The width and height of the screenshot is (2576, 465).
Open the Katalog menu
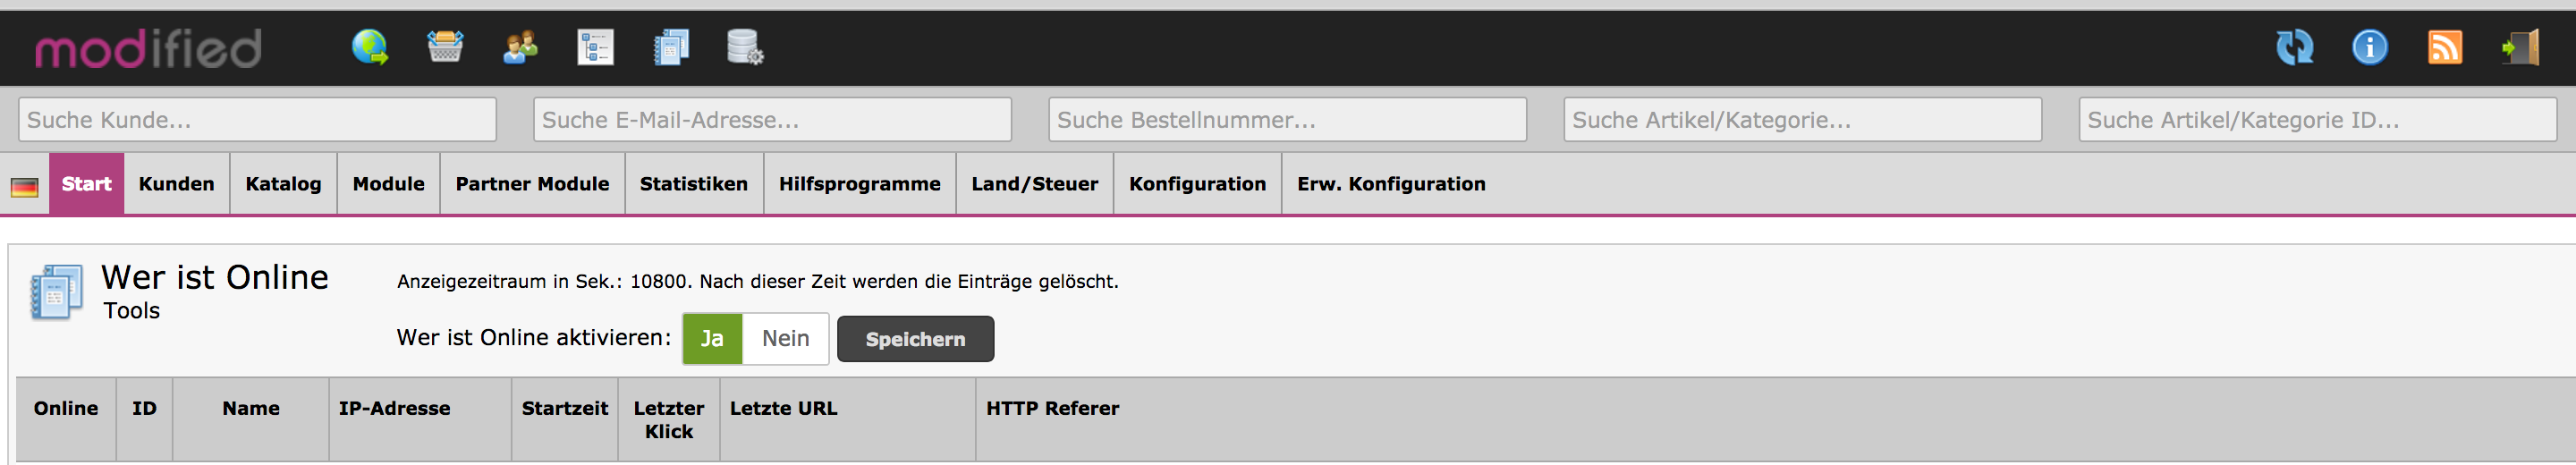click(283, 184)
